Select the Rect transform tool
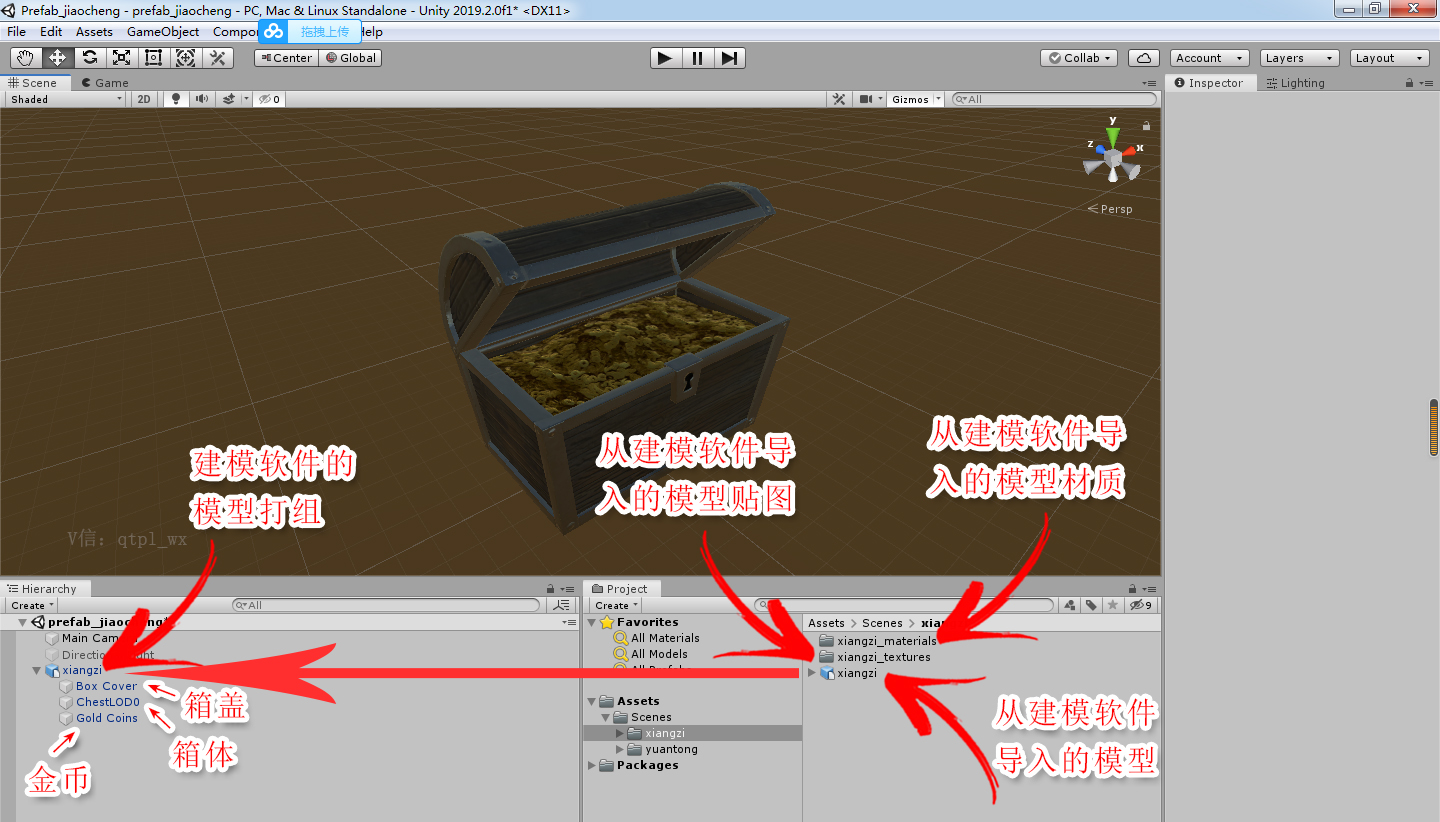Viewport: 1440px width, 822px height. [153, 58]
